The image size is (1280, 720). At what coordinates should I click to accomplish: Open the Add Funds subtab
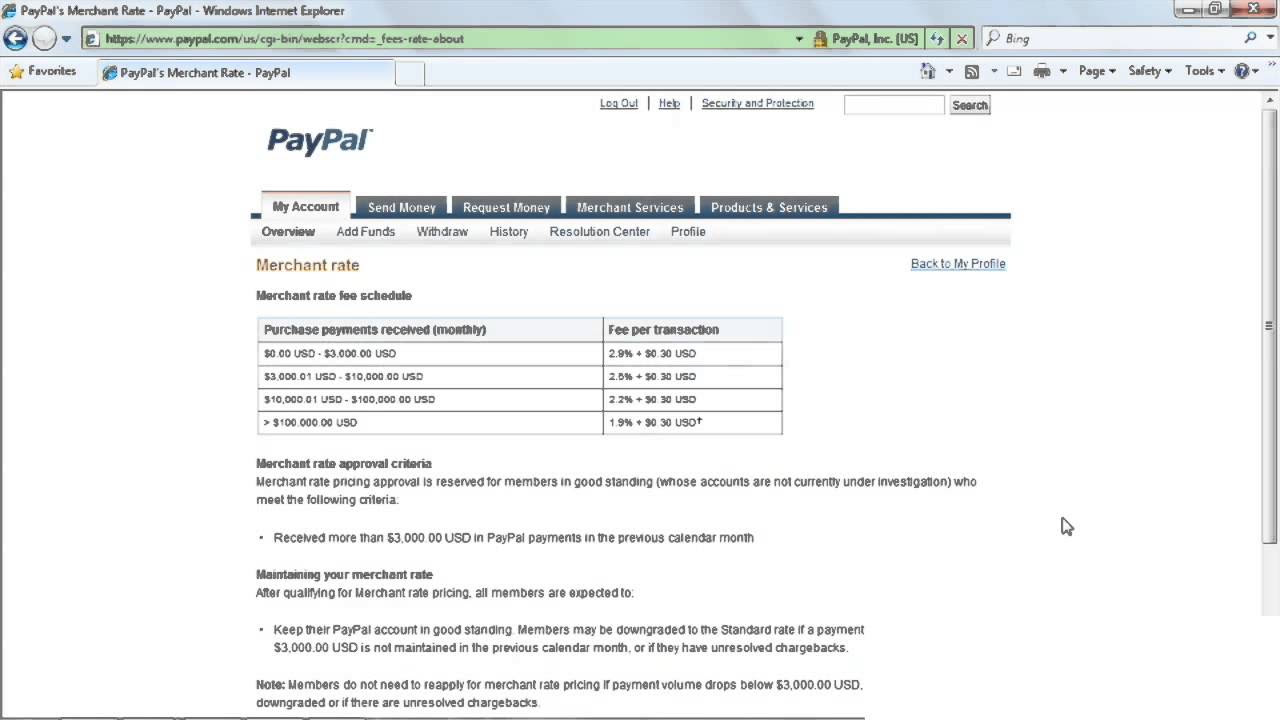[x=365, y=232]
